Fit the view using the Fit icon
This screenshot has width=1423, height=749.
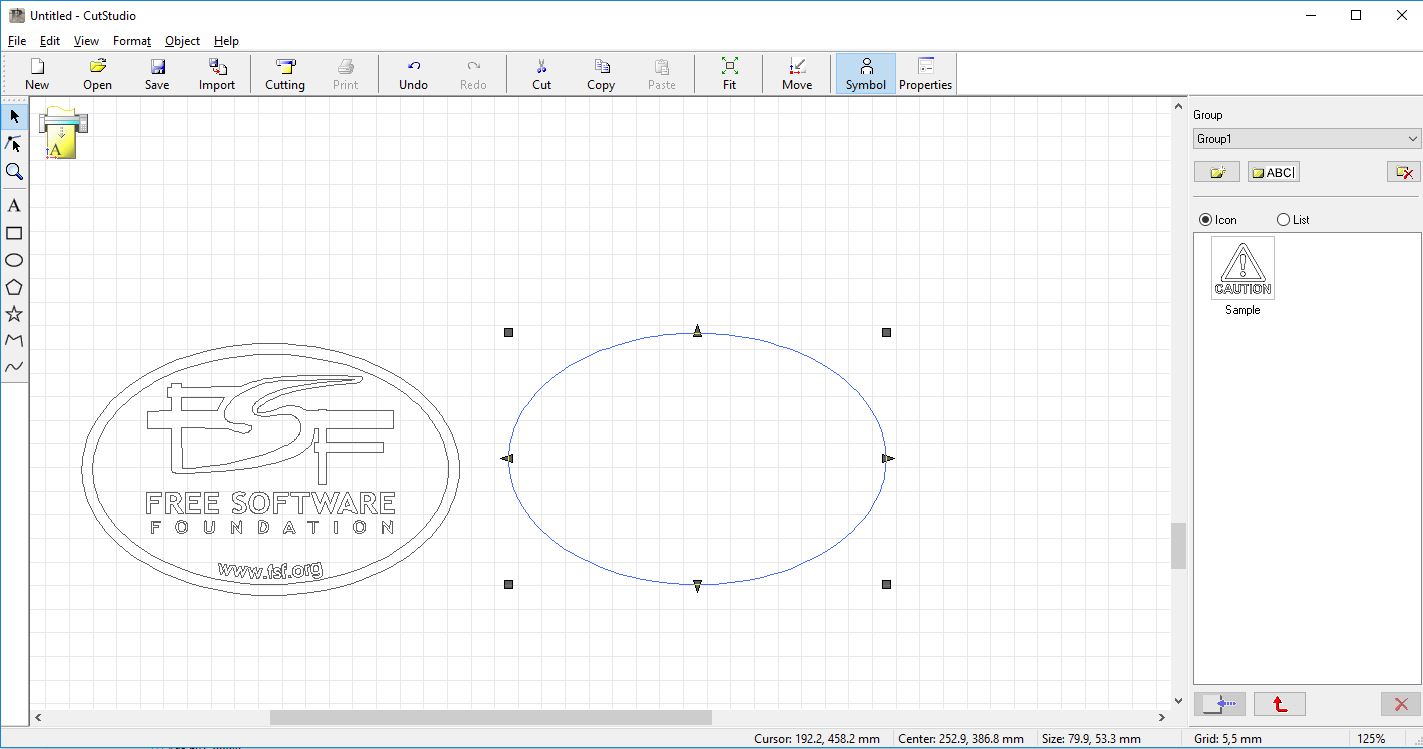click(729, 74)
